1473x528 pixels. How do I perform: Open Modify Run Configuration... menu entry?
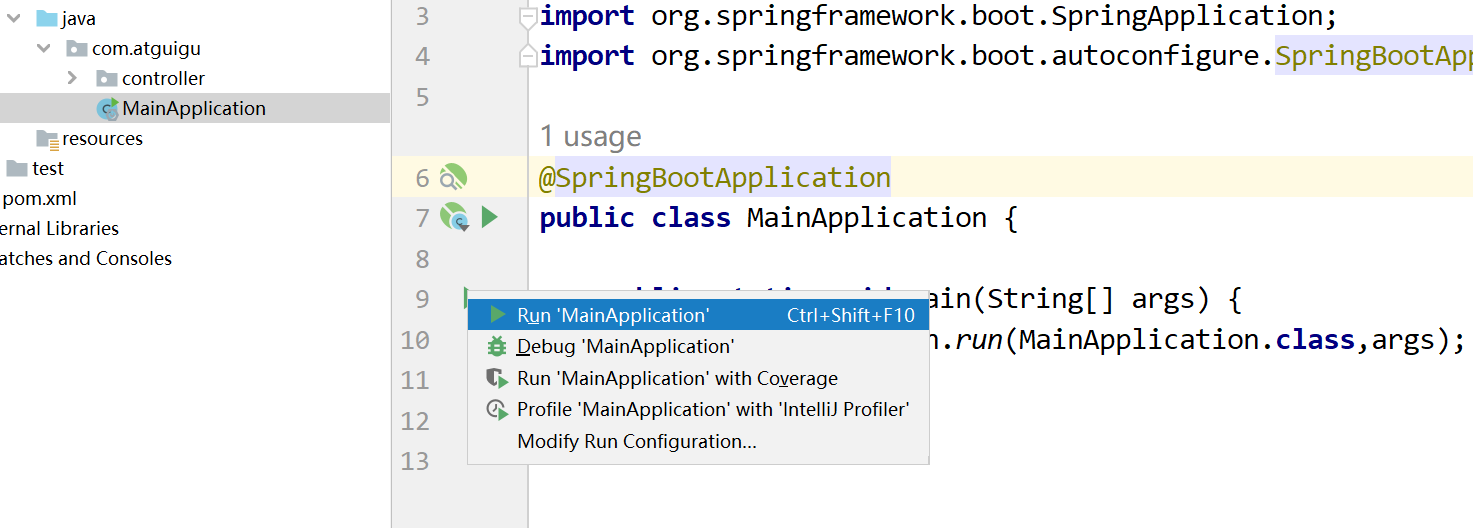636,442
